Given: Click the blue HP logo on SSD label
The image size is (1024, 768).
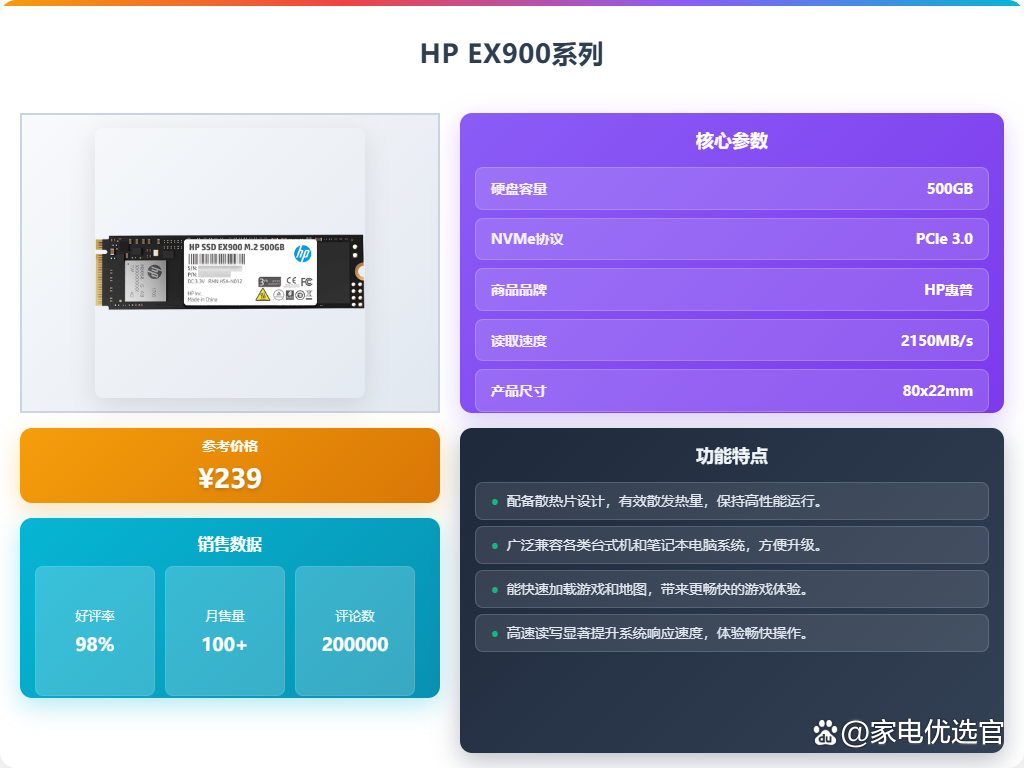Looking at the screenshot, I should [302, 253].
